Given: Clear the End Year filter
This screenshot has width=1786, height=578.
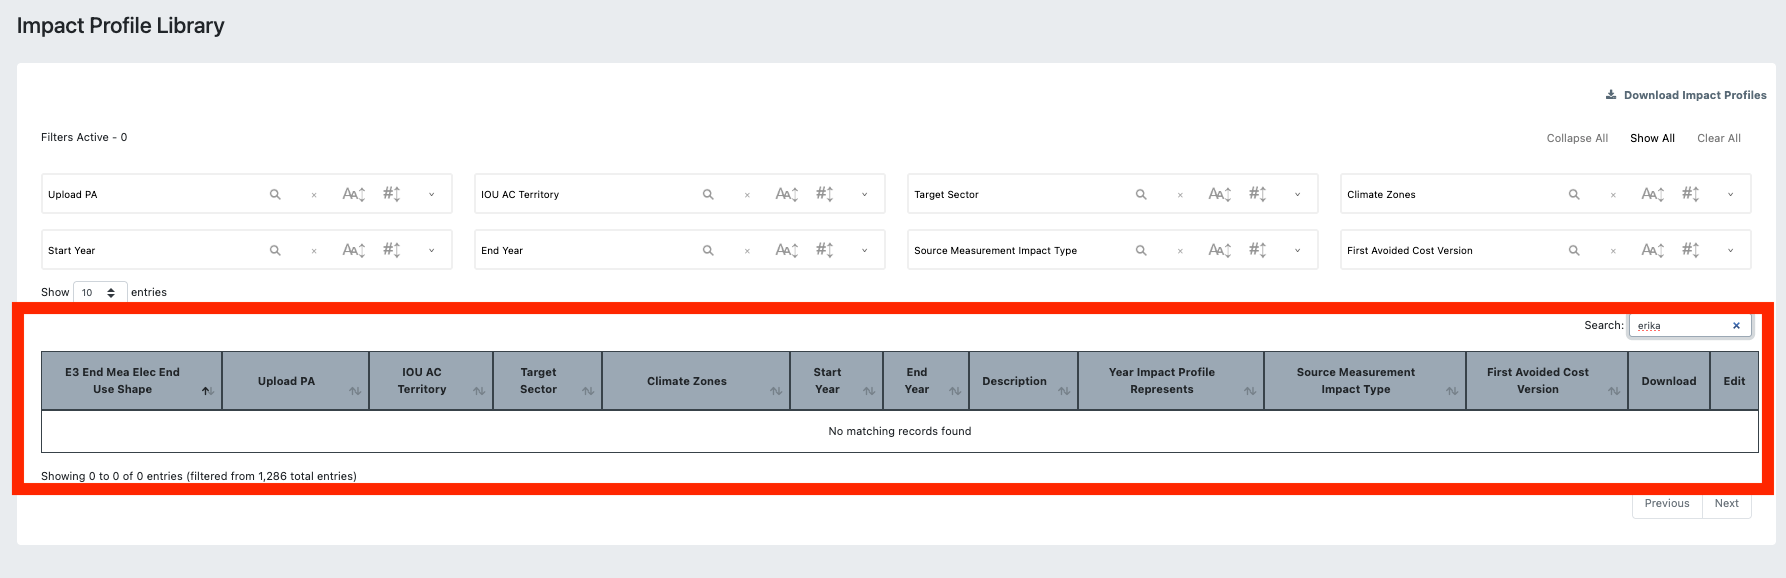Looking at the screenshot, I should [747, 251].
